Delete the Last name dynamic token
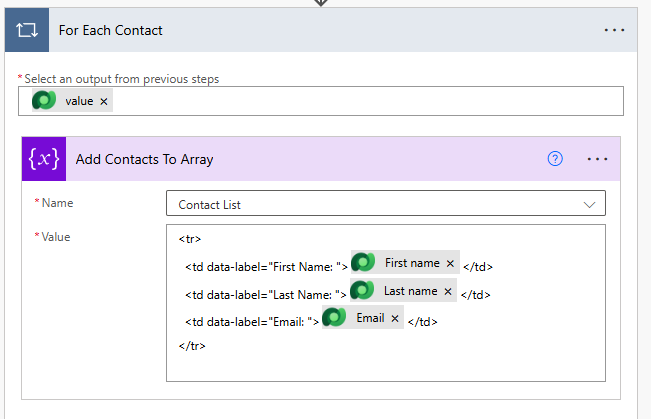 click(x=448, y=292)
